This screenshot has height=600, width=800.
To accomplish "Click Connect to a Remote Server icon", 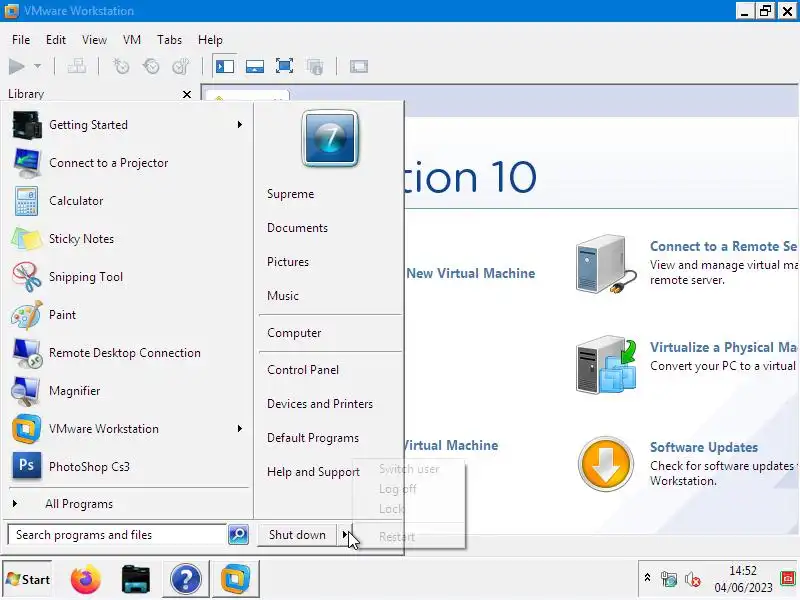I will point(606,264).
